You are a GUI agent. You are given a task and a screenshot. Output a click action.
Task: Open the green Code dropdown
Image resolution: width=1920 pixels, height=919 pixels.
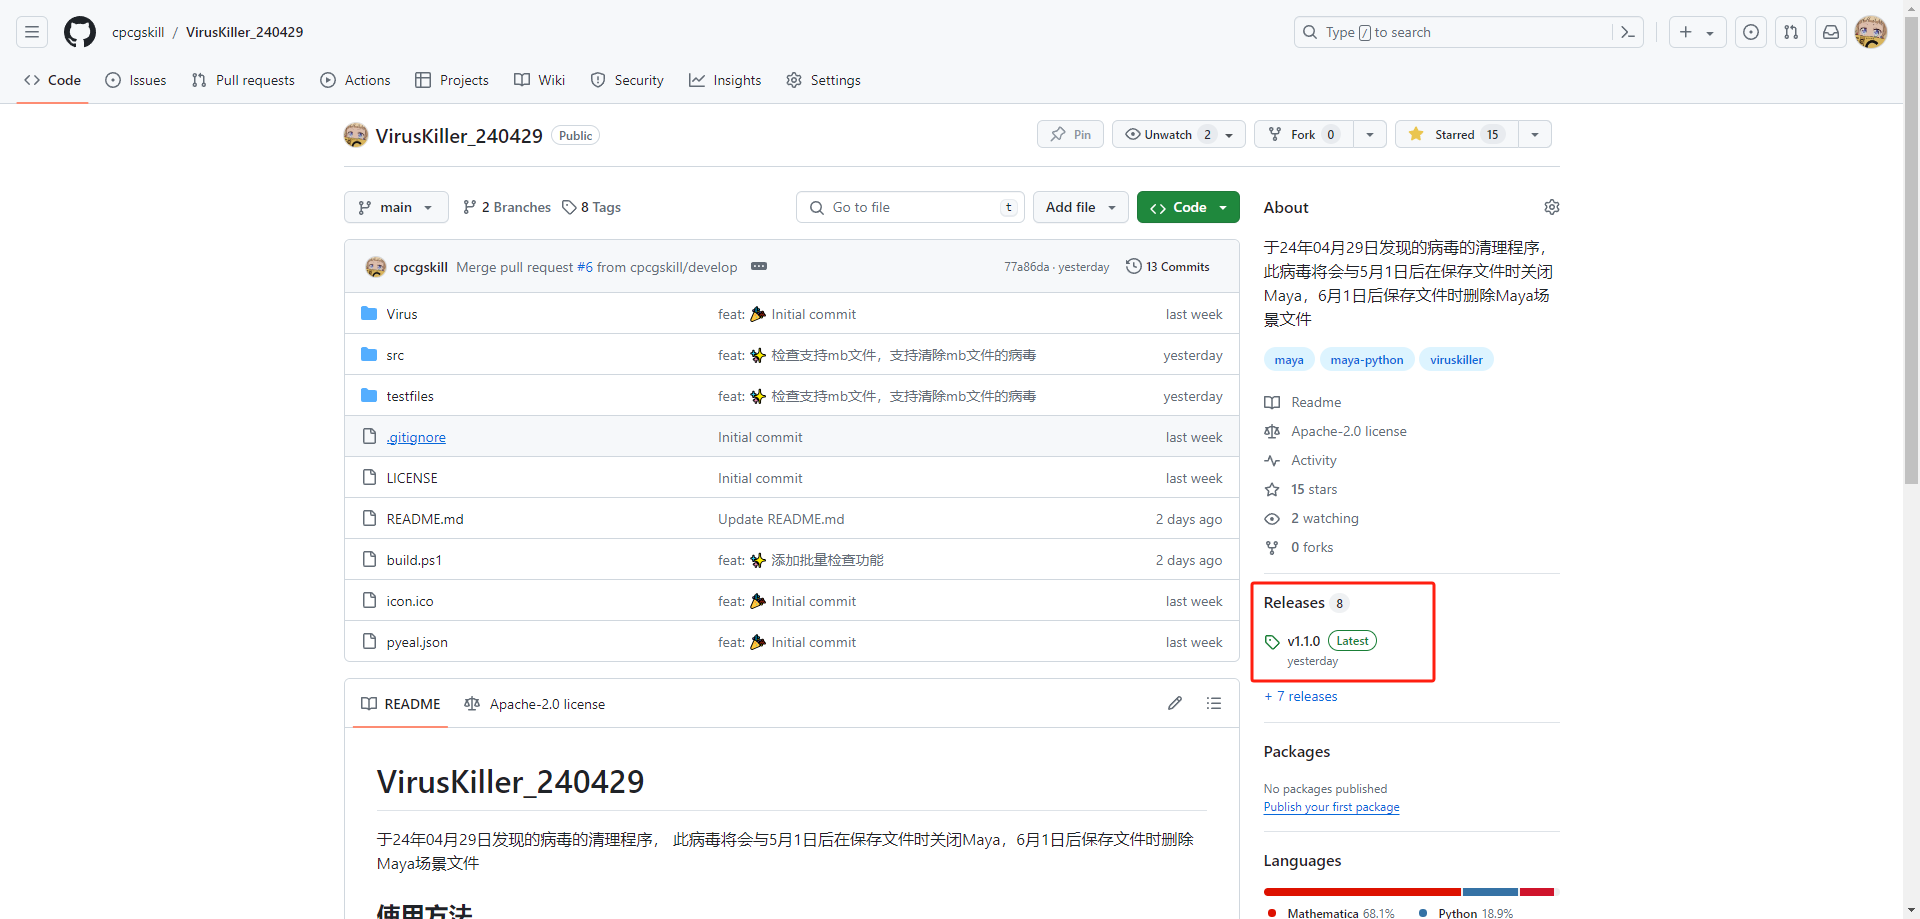(x=1188, y=207)
